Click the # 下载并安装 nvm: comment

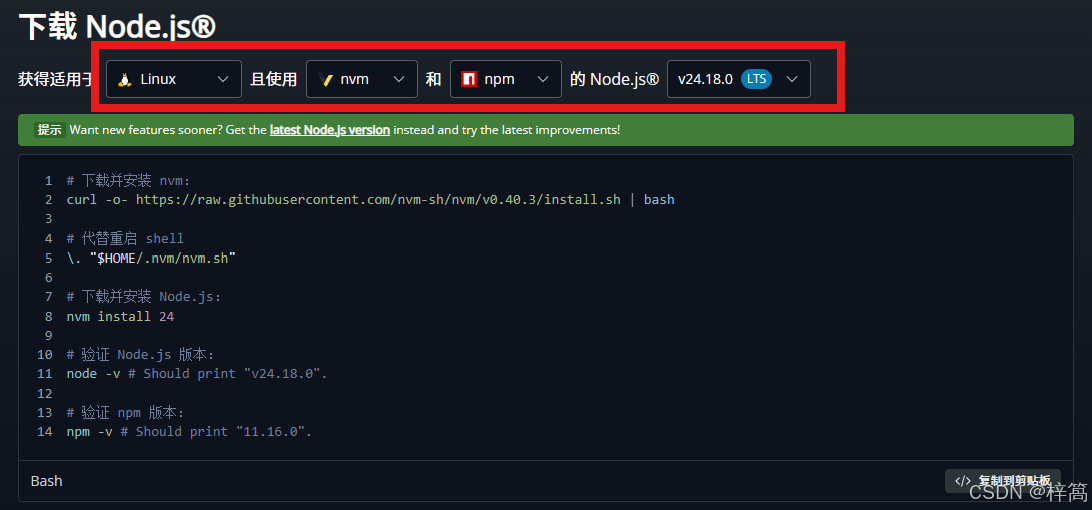128,181
